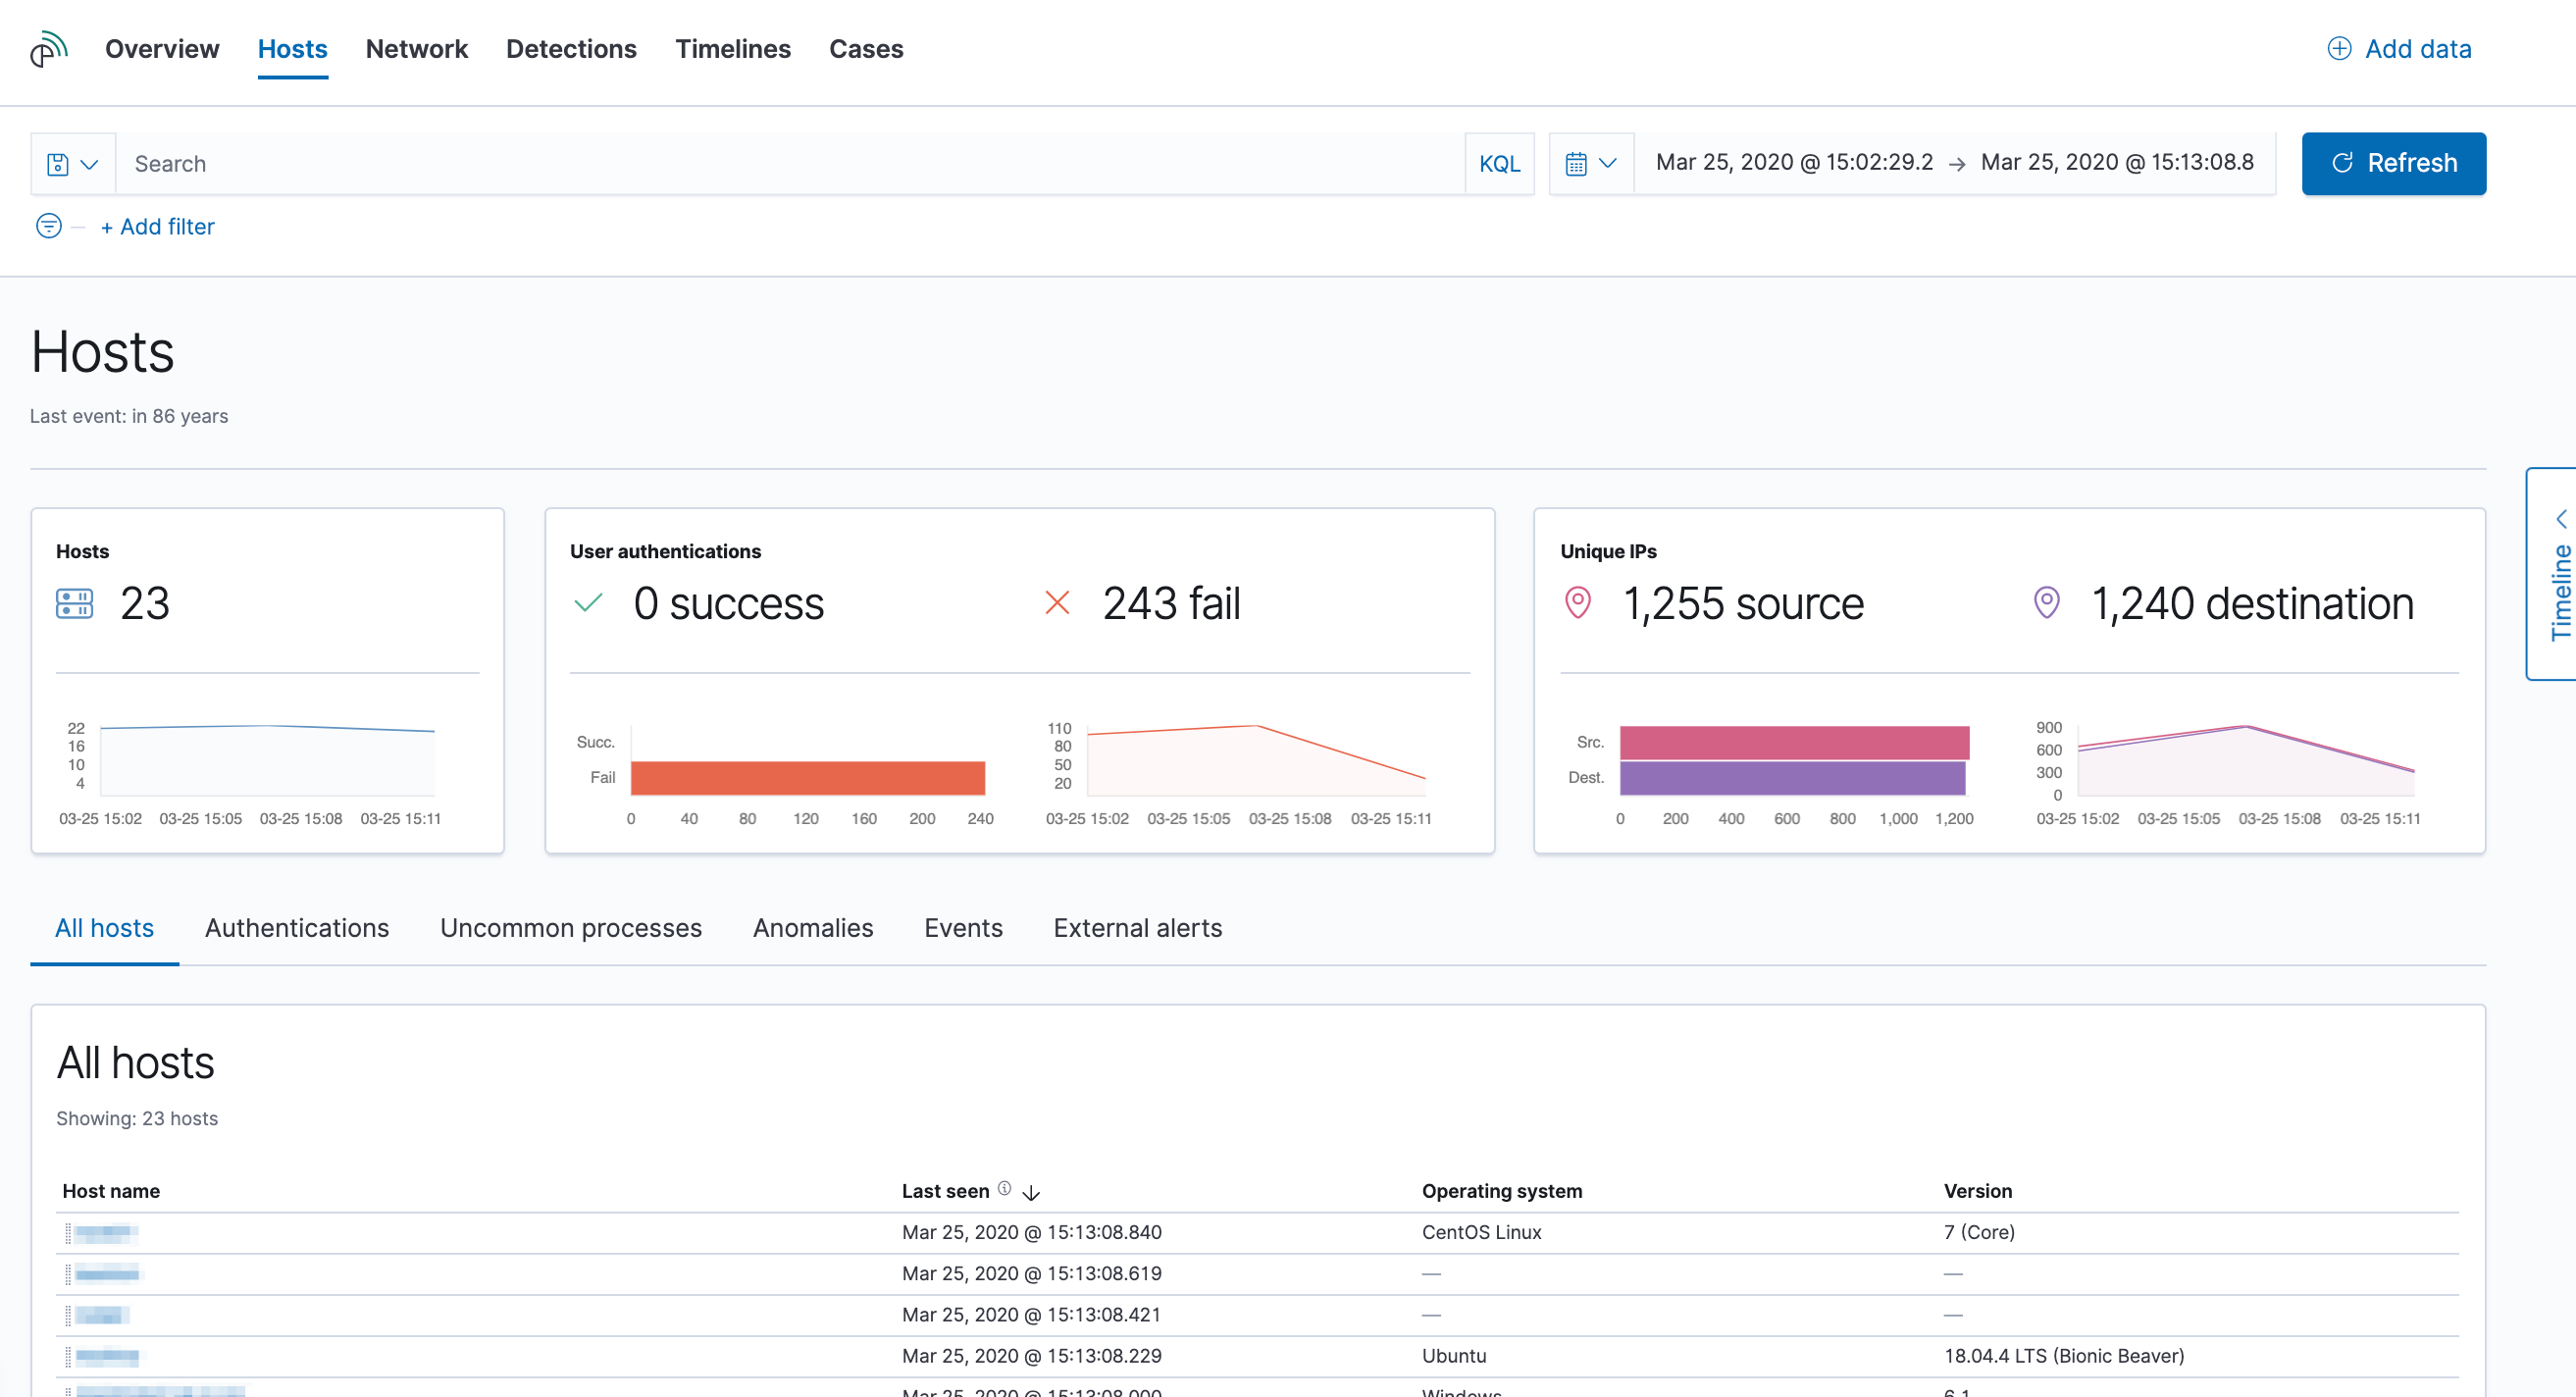Click inside the Search input field
2576x1397 pixels.
pyautogui.click(x=400, y=163)
